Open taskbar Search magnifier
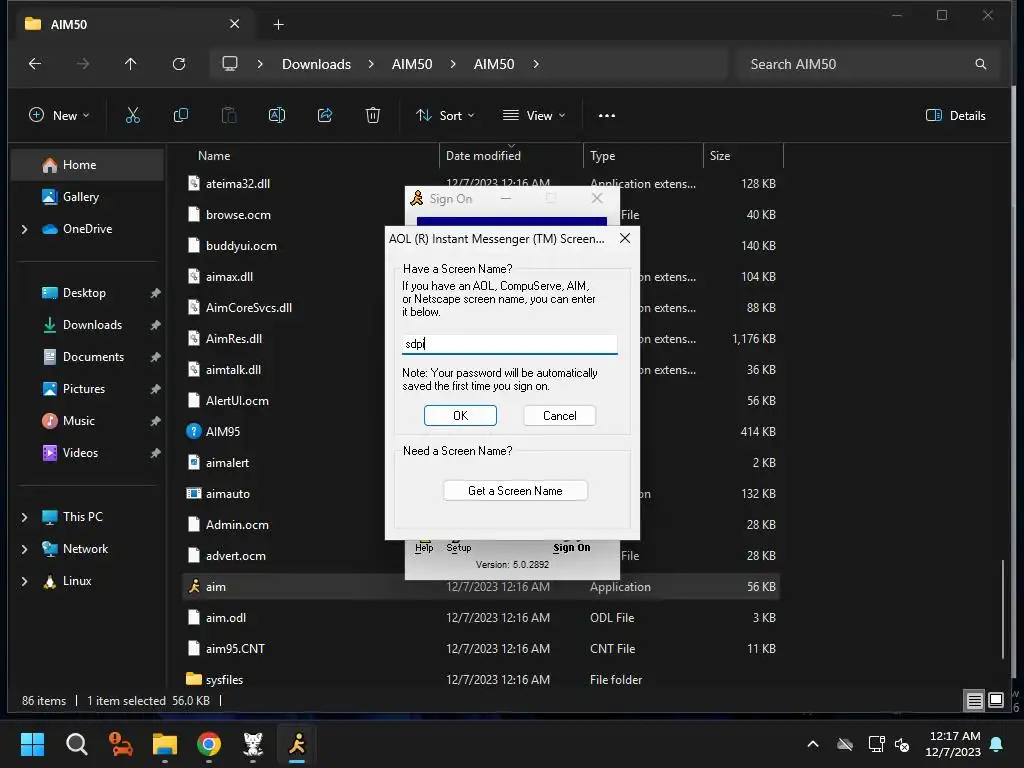Viewport: 1024px width, 768px height. [x=76, y=744]
